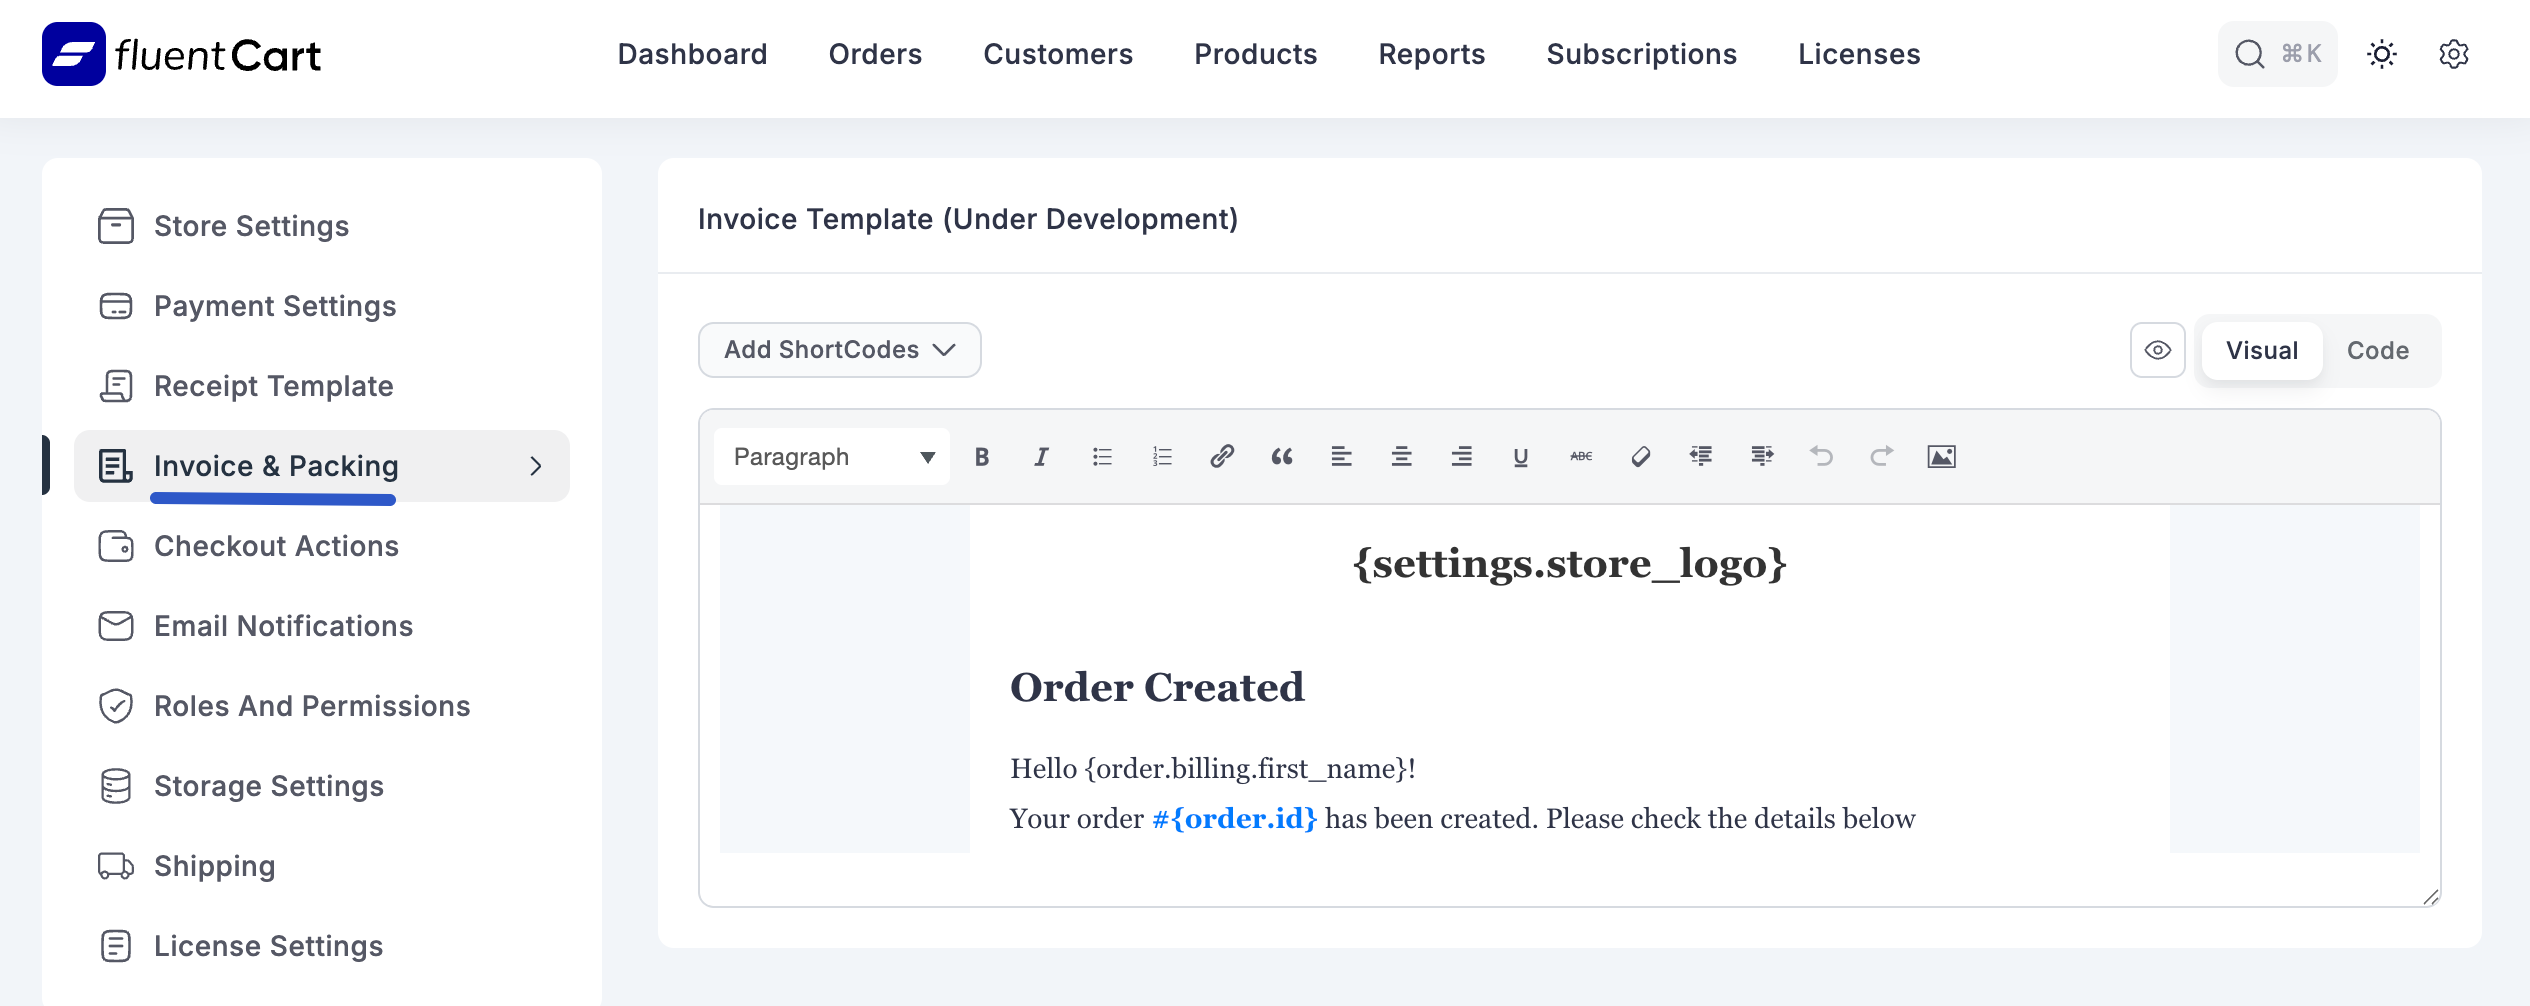This screenshot has width=2530, height=1006.
Task: Switch editor to Code mode
Action: pos(2377,351)
